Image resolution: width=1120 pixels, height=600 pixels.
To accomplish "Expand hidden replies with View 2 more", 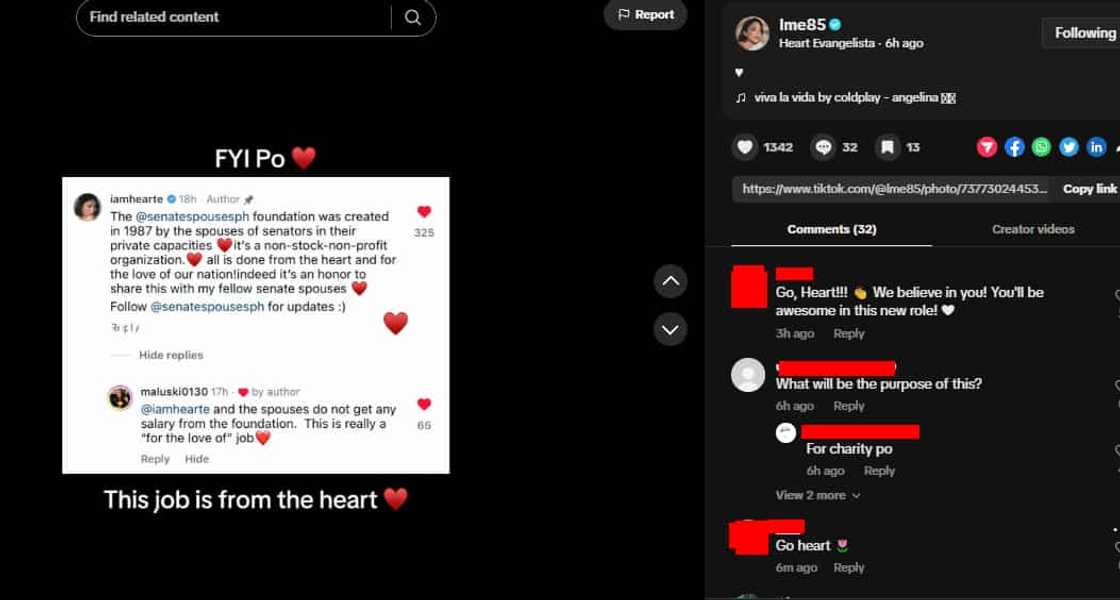I will click(x=810, y=494).
